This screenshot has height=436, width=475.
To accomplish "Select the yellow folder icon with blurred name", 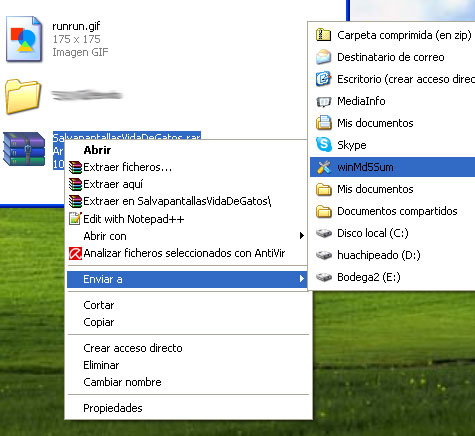I will (x=23, y=96).
